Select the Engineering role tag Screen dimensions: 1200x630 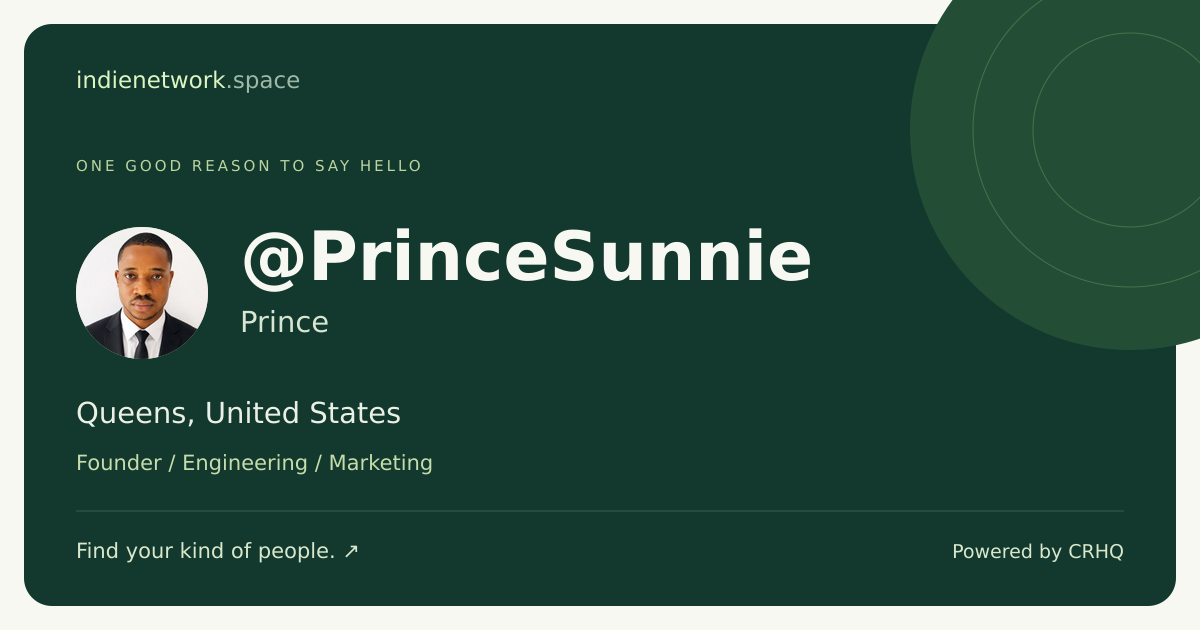click(x=245, y=463)
